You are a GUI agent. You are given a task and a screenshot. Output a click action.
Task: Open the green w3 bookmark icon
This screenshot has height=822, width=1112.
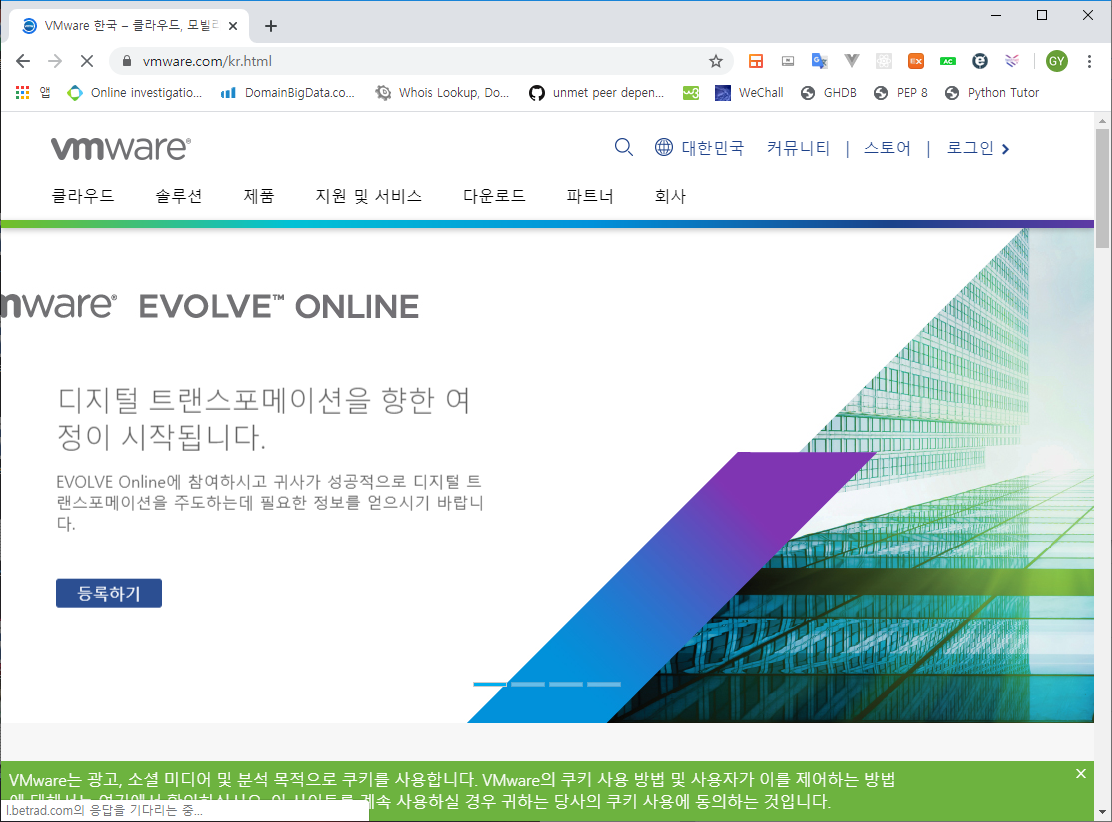tap(691, 92)
